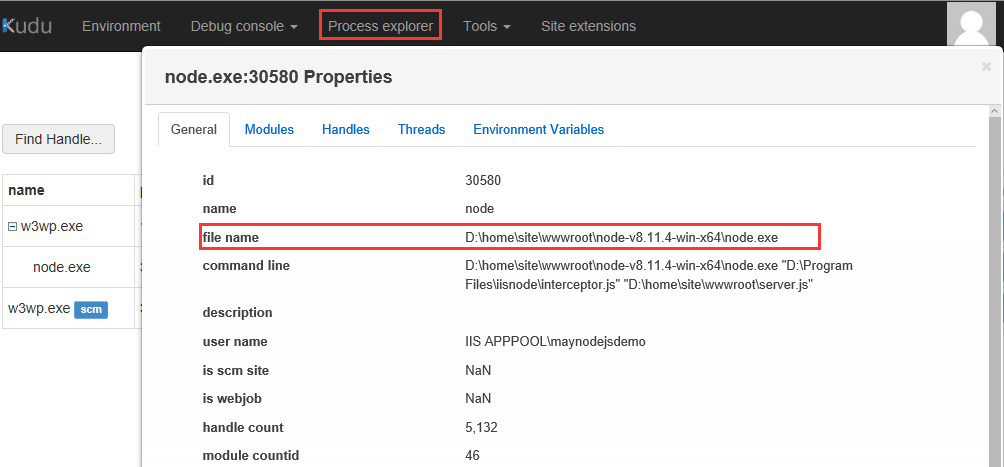The height and width of the screenshot is (467, 1004).
Task: Go to Process explorer
Action: 381,26
